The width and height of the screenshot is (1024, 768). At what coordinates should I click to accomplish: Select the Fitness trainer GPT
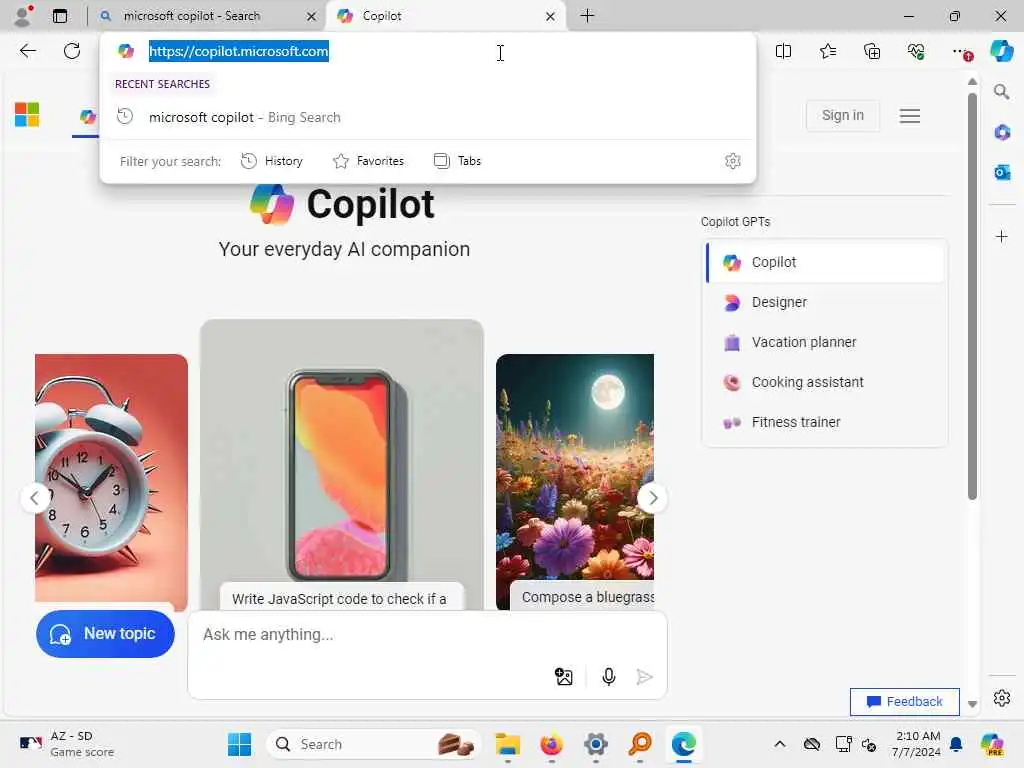[825, 422]
